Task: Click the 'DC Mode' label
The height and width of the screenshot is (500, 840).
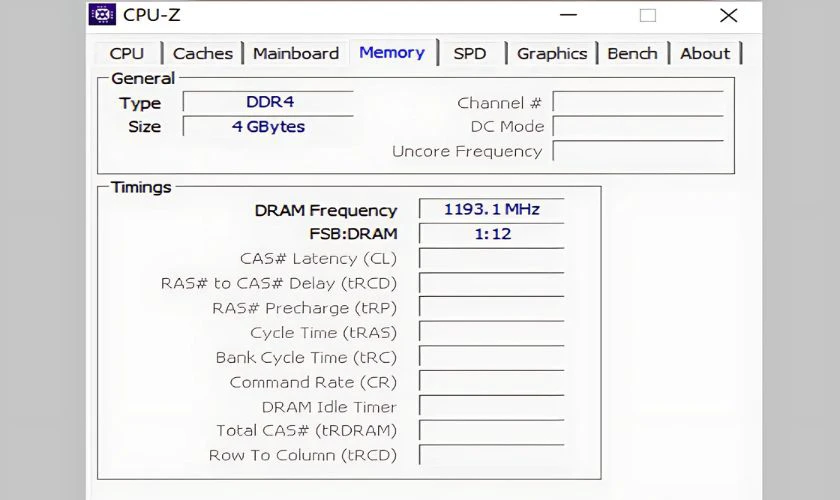Action: [507, 126]
